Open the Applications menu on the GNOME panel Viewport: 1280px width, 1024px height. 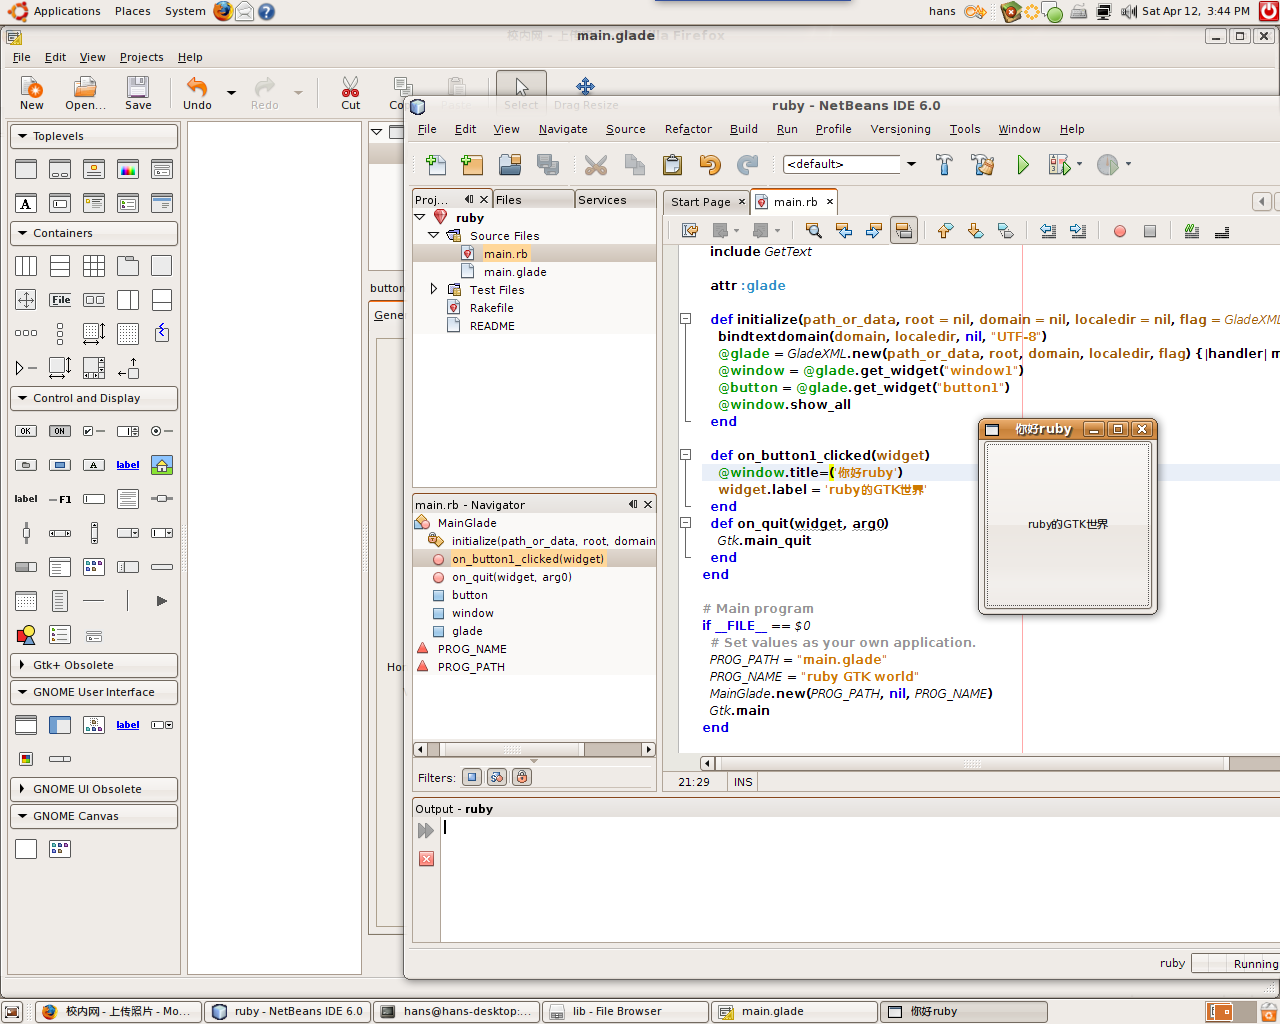[x=54, y=11]
